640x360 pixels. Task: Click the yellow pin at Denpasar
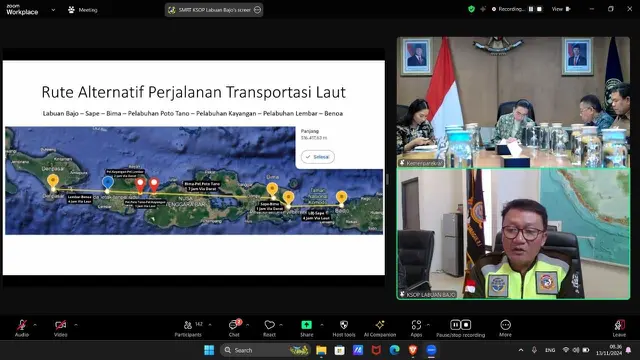[x=53, y=182]
